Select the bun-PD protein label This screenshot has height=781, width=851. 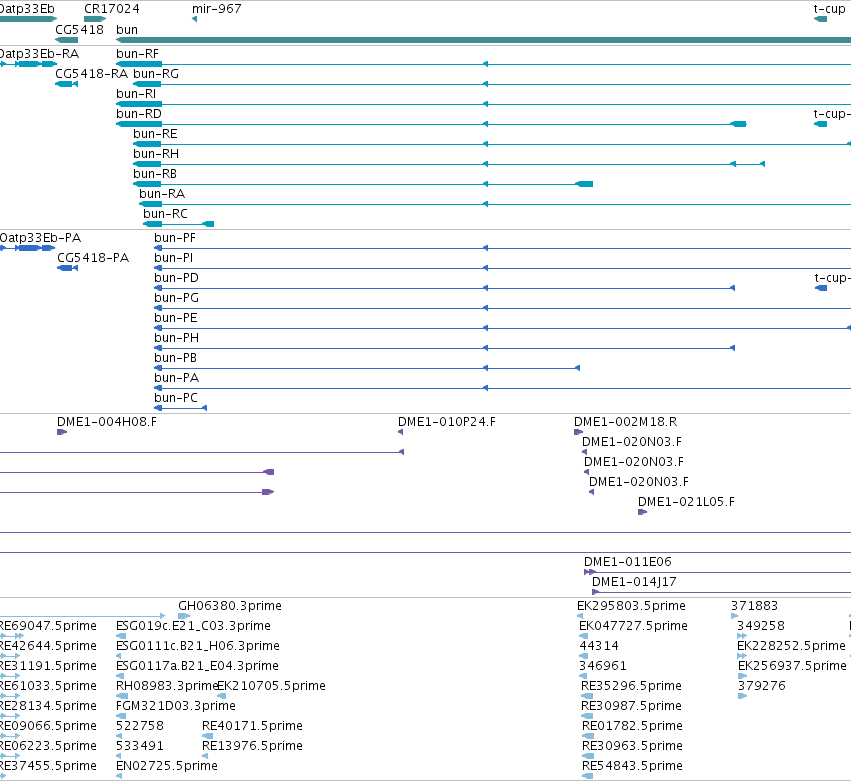point(176,278)
